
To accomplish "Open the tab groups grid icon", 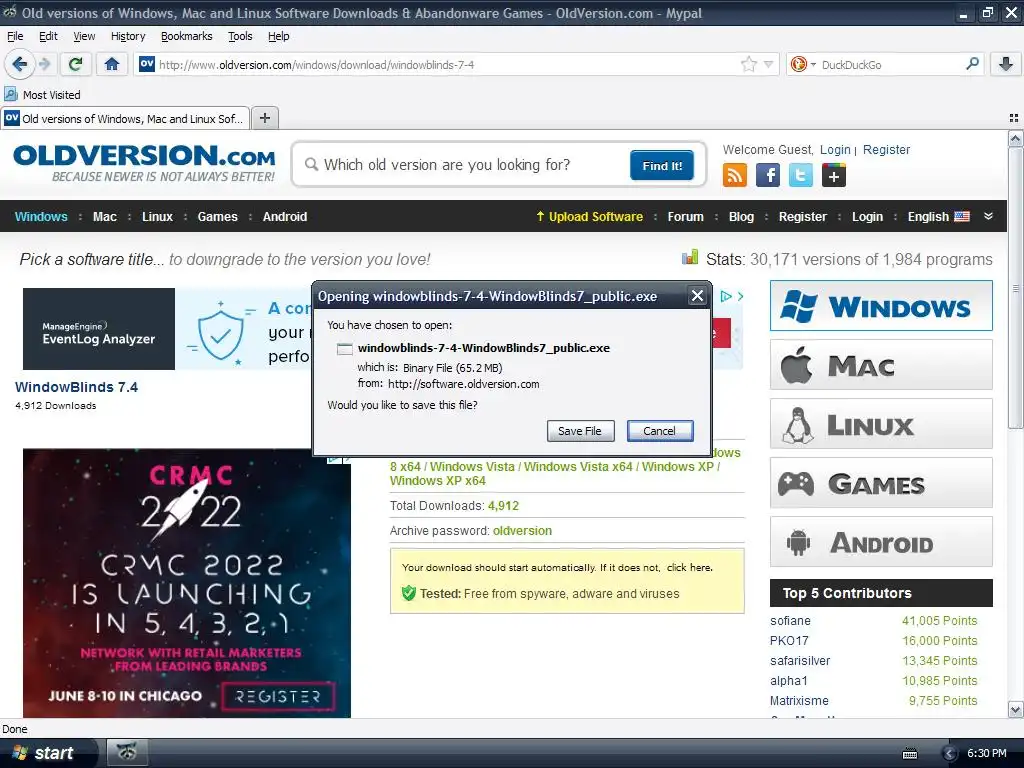I will coord(1014,118).
